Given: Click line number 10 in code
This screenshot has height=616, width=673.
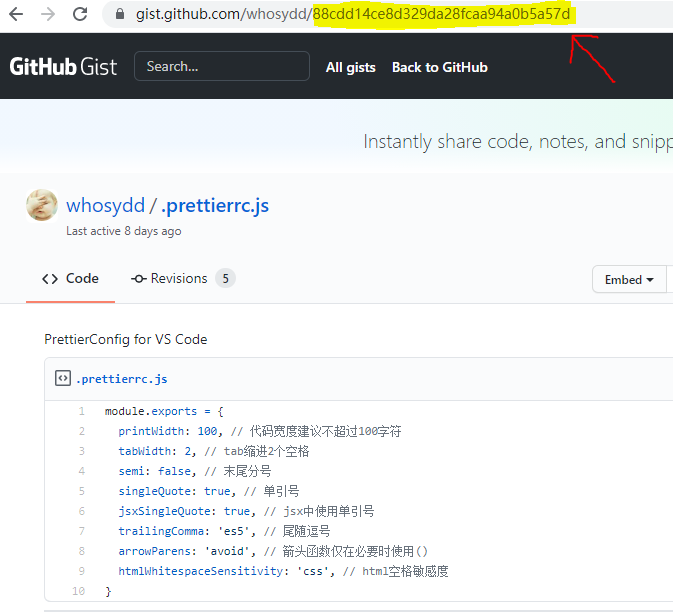Looking at the screenshot, I should coord(79,591).
